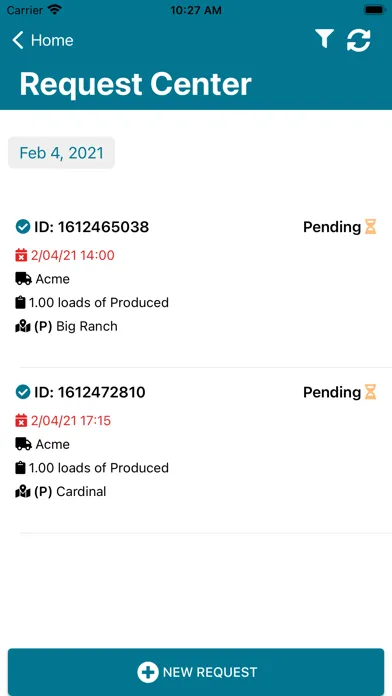Select the Pending status on first request
392x696 pixels.
pyautogui.click(x=332, y=227)
